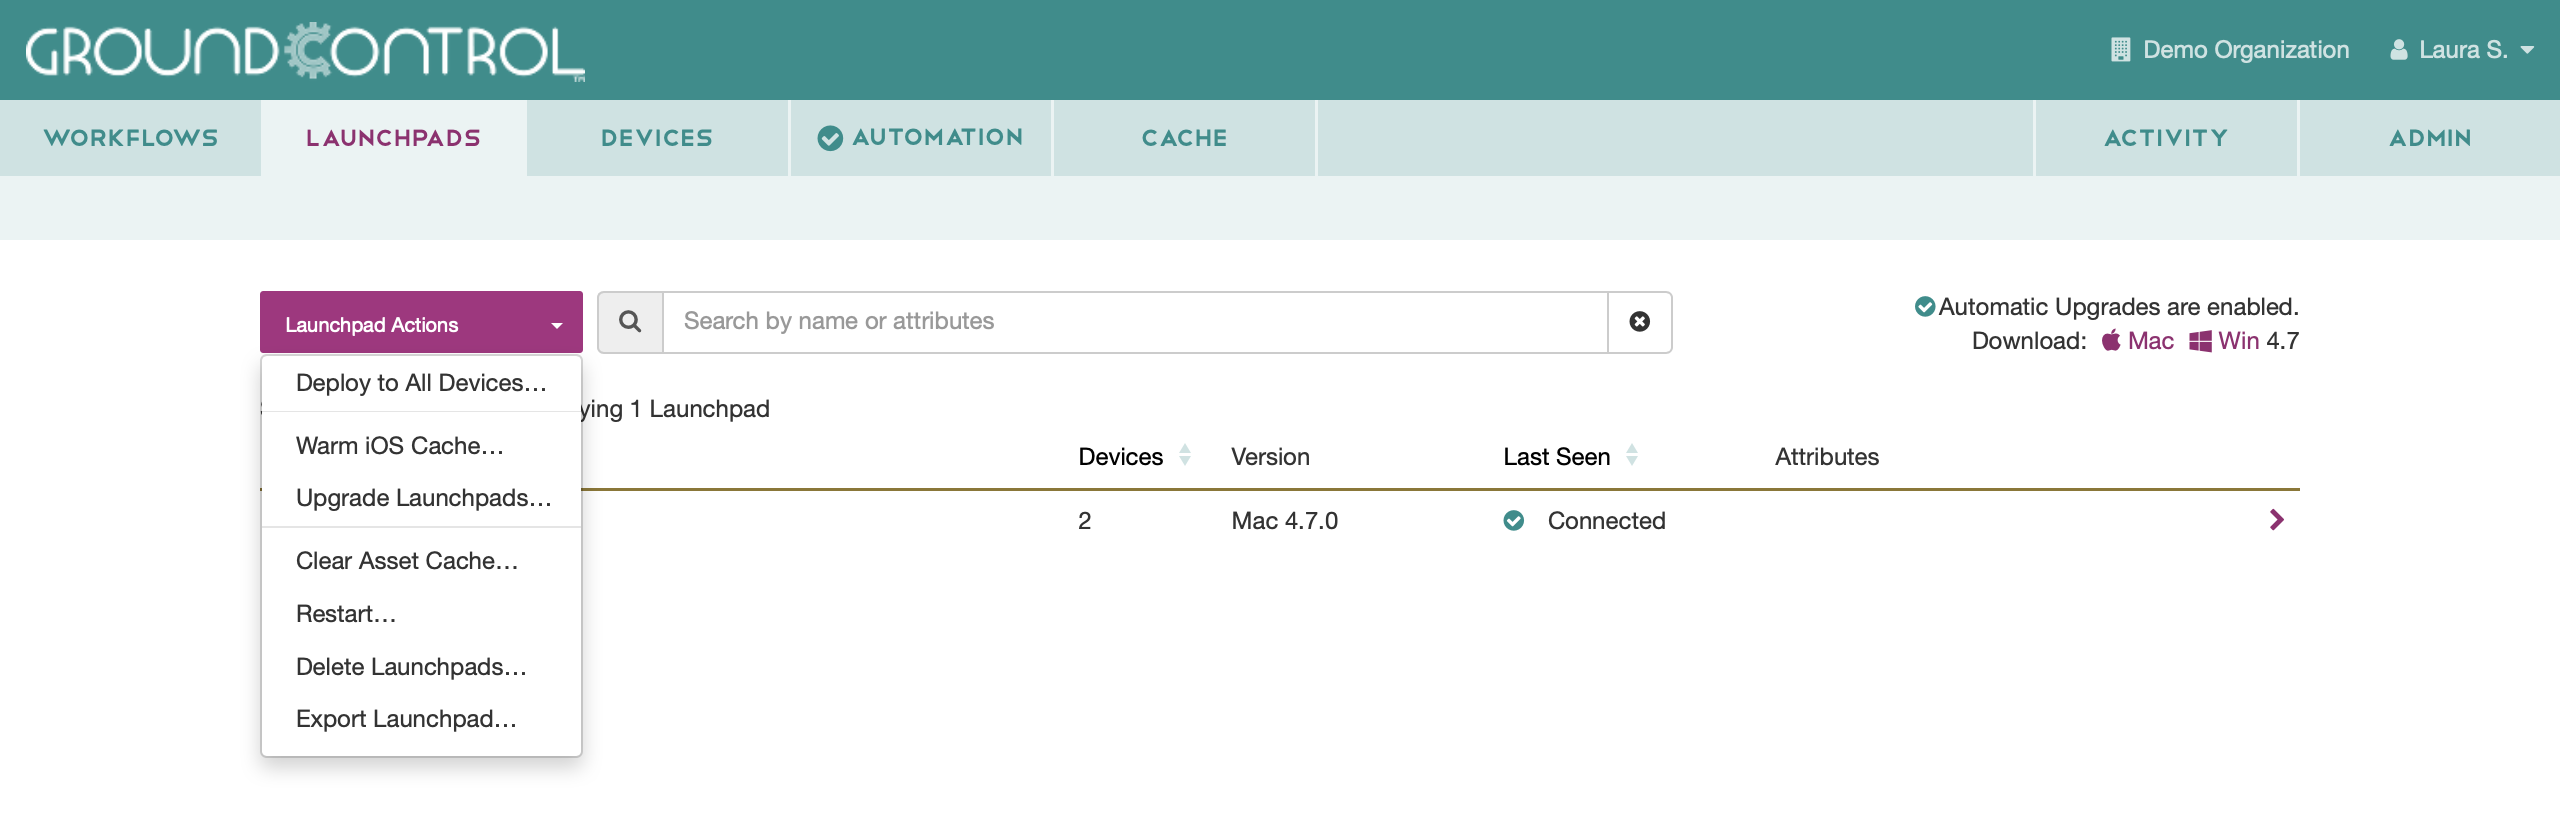Viewport: 2560px width, 822px height.
Task: Click the Ground Control logo
Action: (x=305, y=51)
